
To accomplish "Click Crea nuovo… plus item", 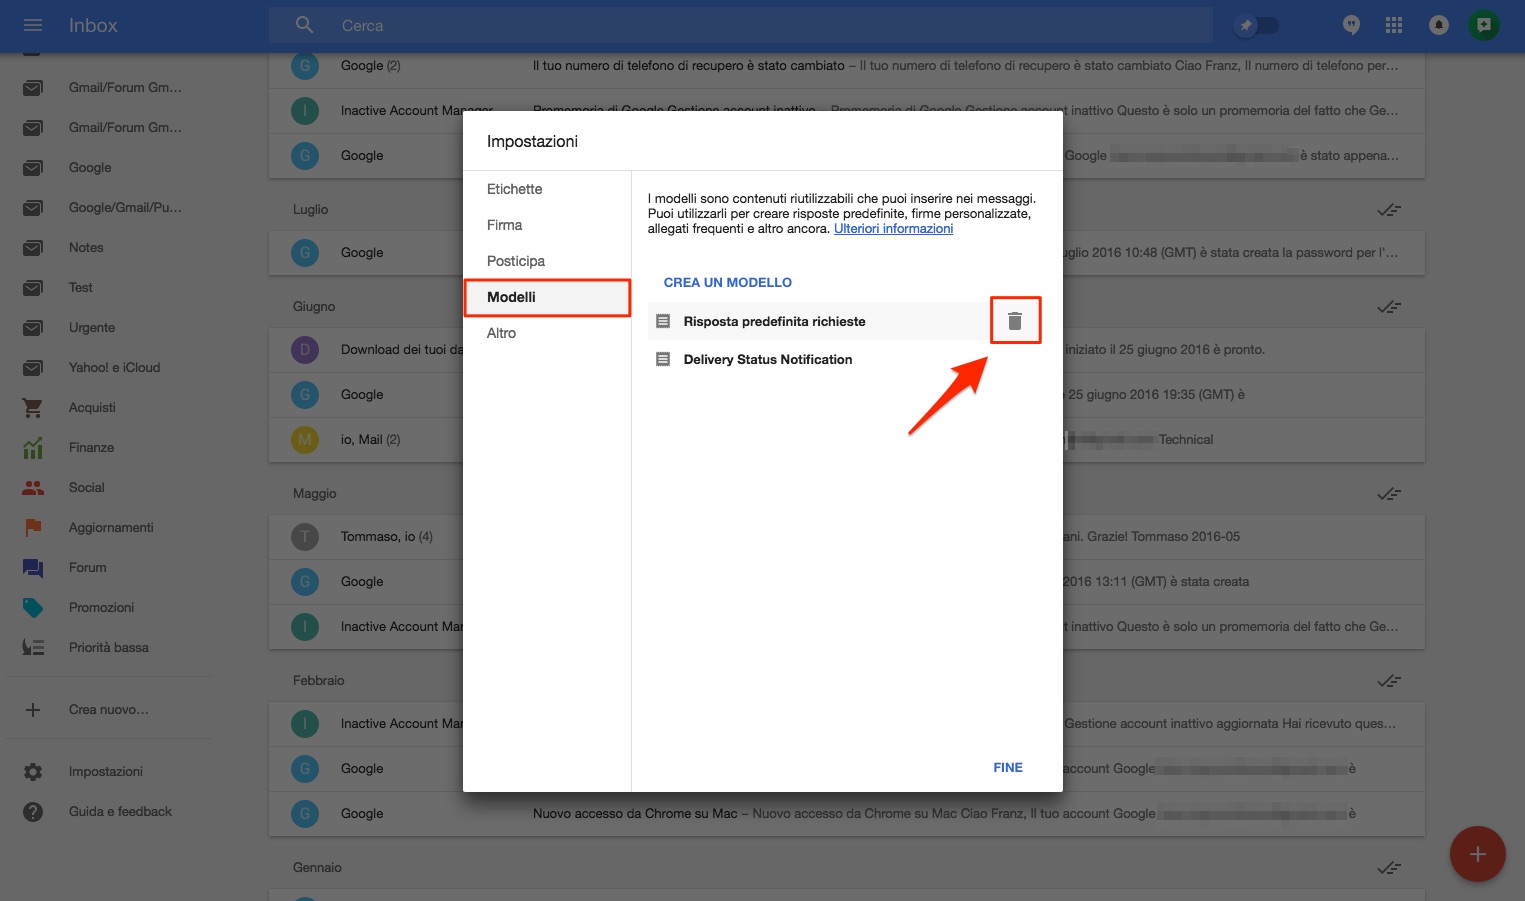I will pos(108,709).
